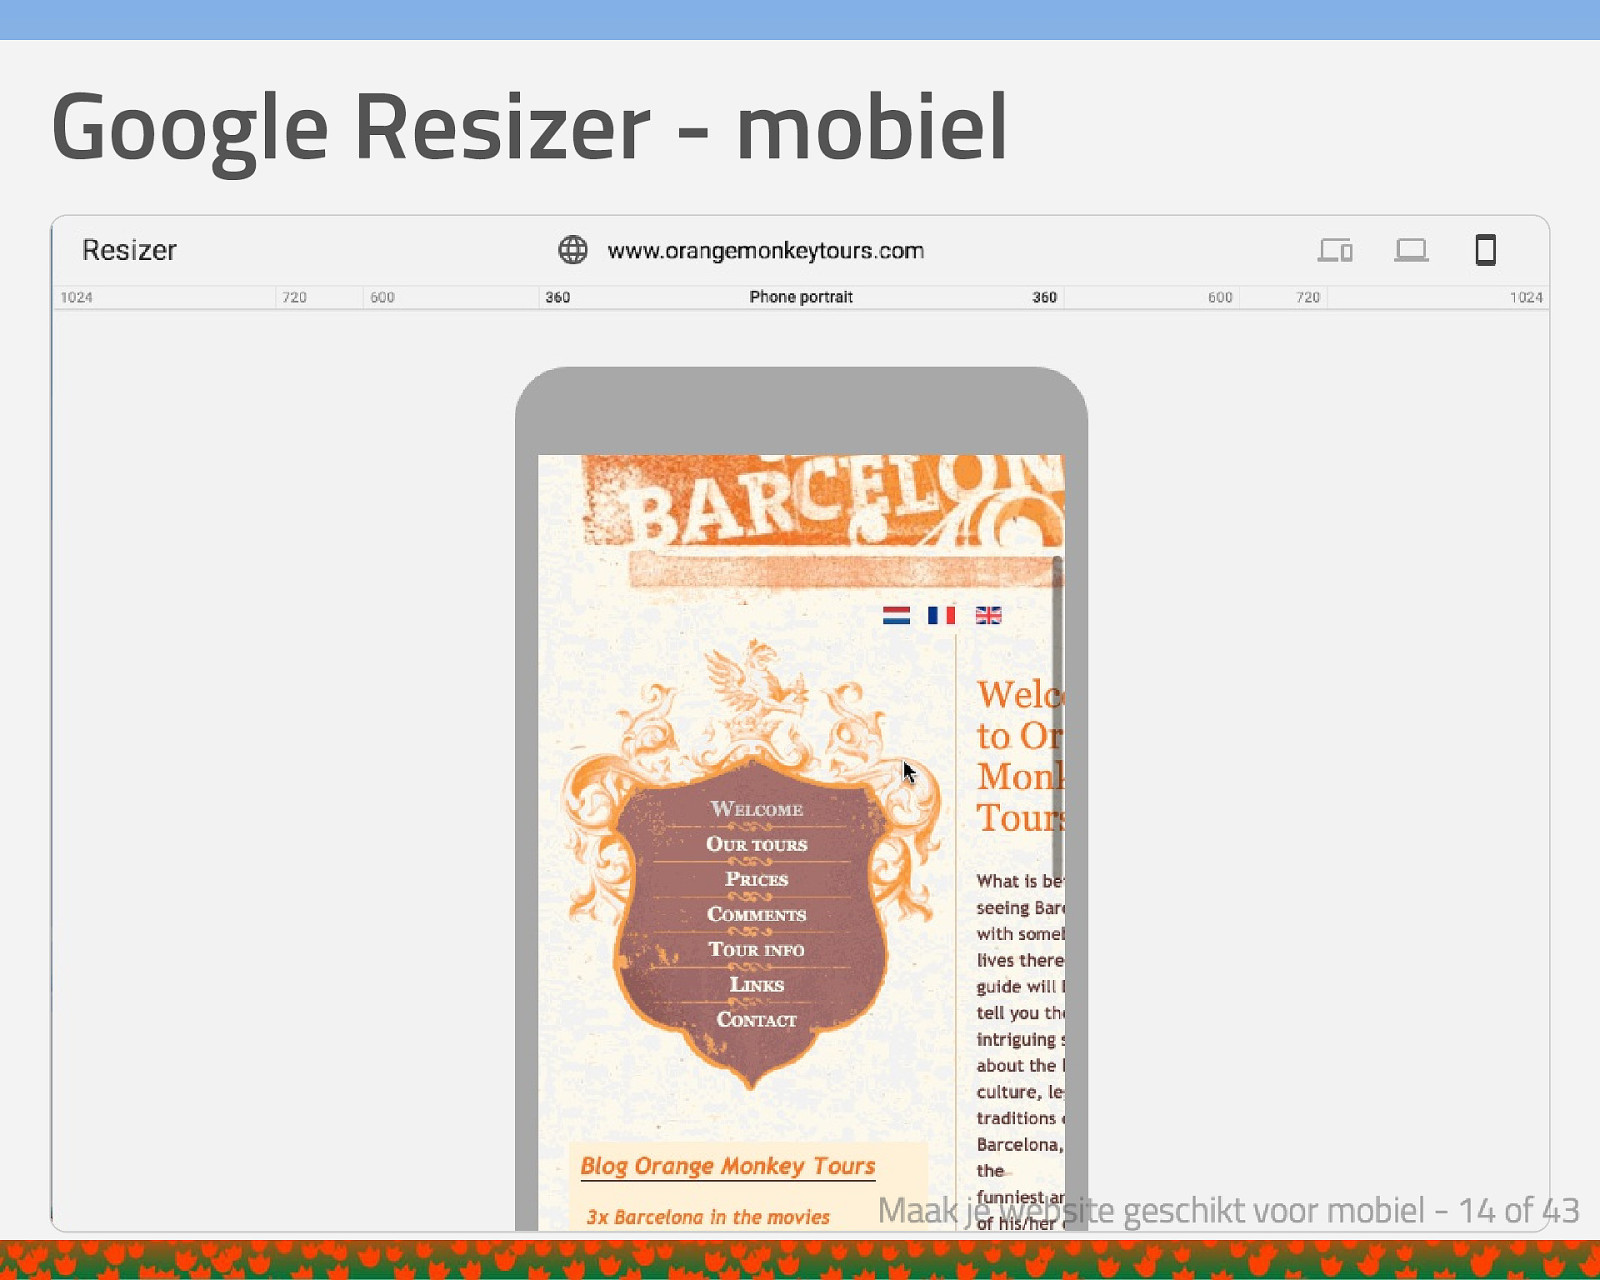The width and height of the screenshot is (1600, 1280).
Task: Click the Dutch flag language icon
Action: click(896, 615)
